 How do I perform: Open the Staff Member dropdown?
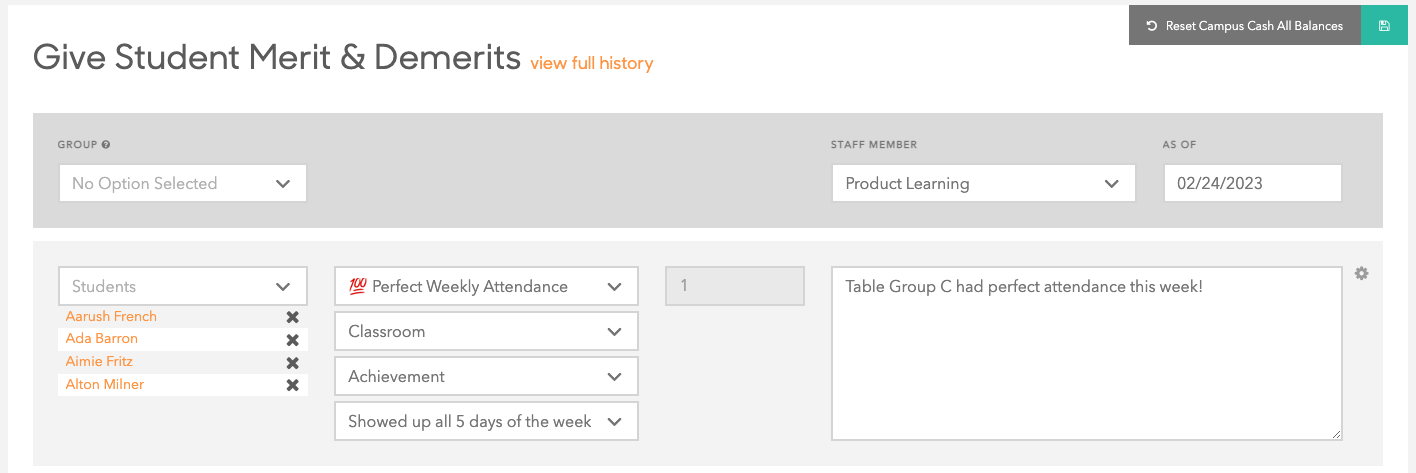(983, 184)
